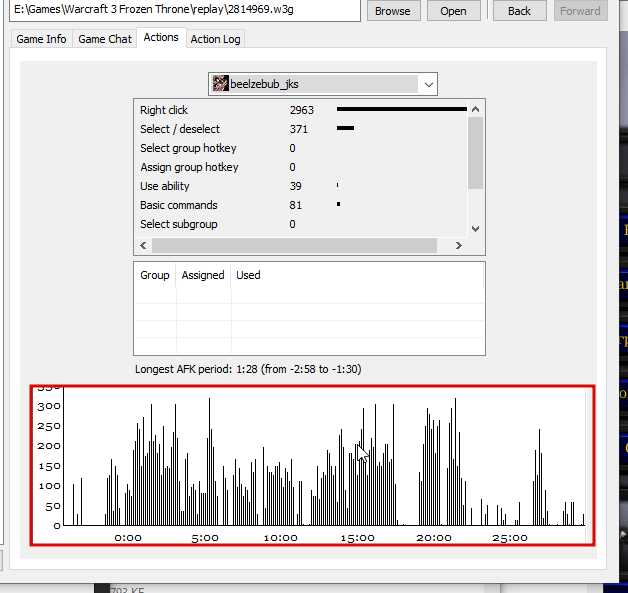Select the Assign group hotkey row
Viewport: 628px width, 593px height.
(301, 167)
